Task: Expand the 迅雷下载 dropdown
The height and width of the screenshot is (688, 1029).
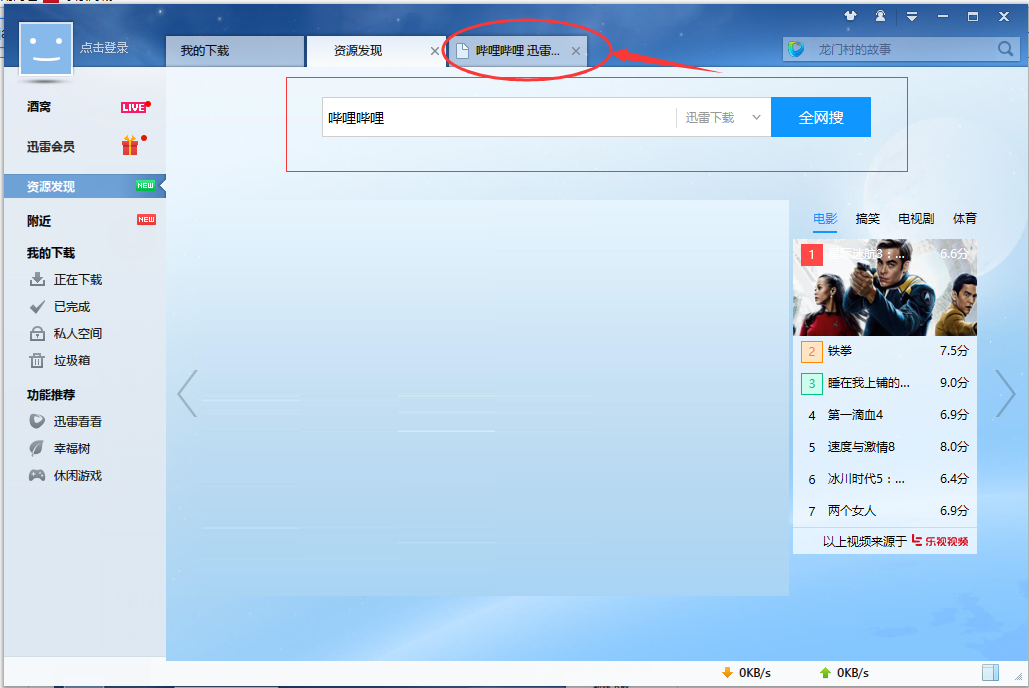Action: pyautogui.click(x=723, y=118)
